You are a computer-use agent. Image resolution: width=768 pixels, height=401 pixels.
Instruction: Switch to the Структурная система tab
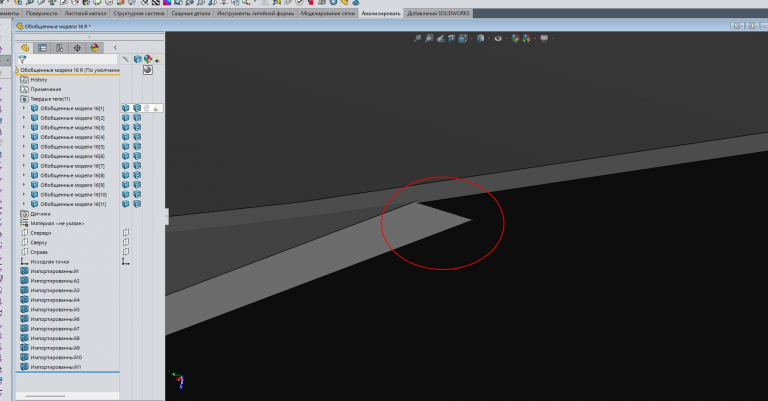coord(139,13)
